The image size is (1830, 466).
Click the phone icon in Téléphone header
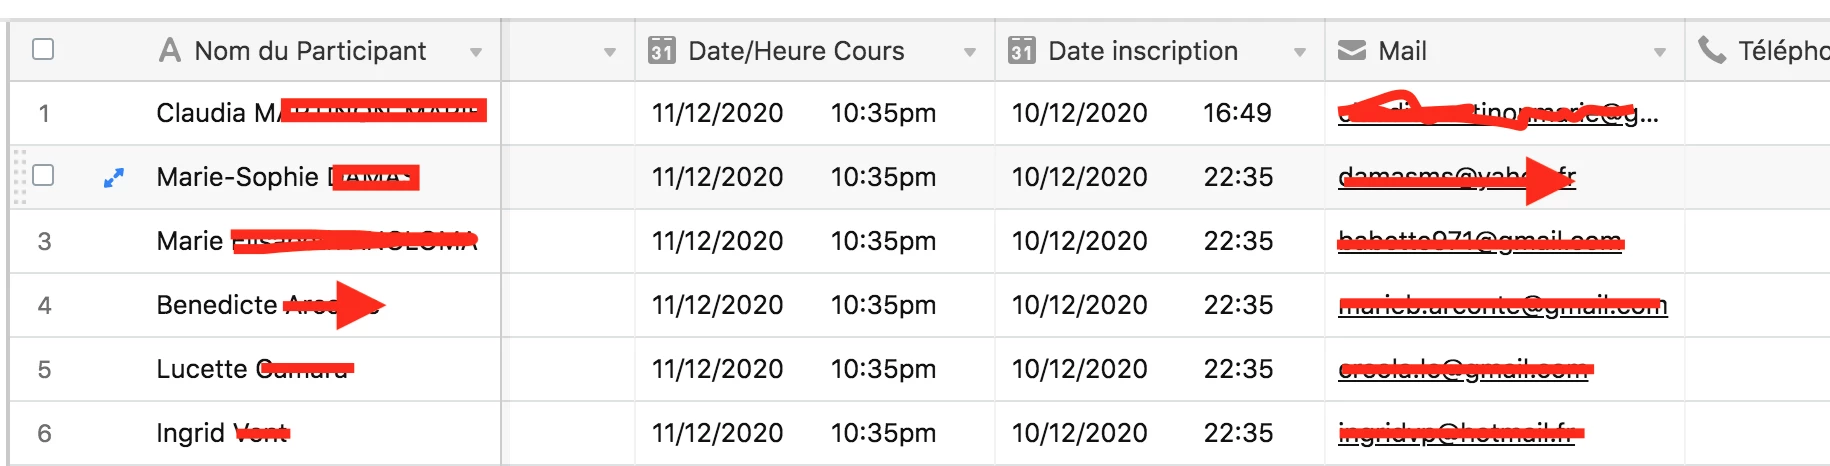tap(1712, 50)
